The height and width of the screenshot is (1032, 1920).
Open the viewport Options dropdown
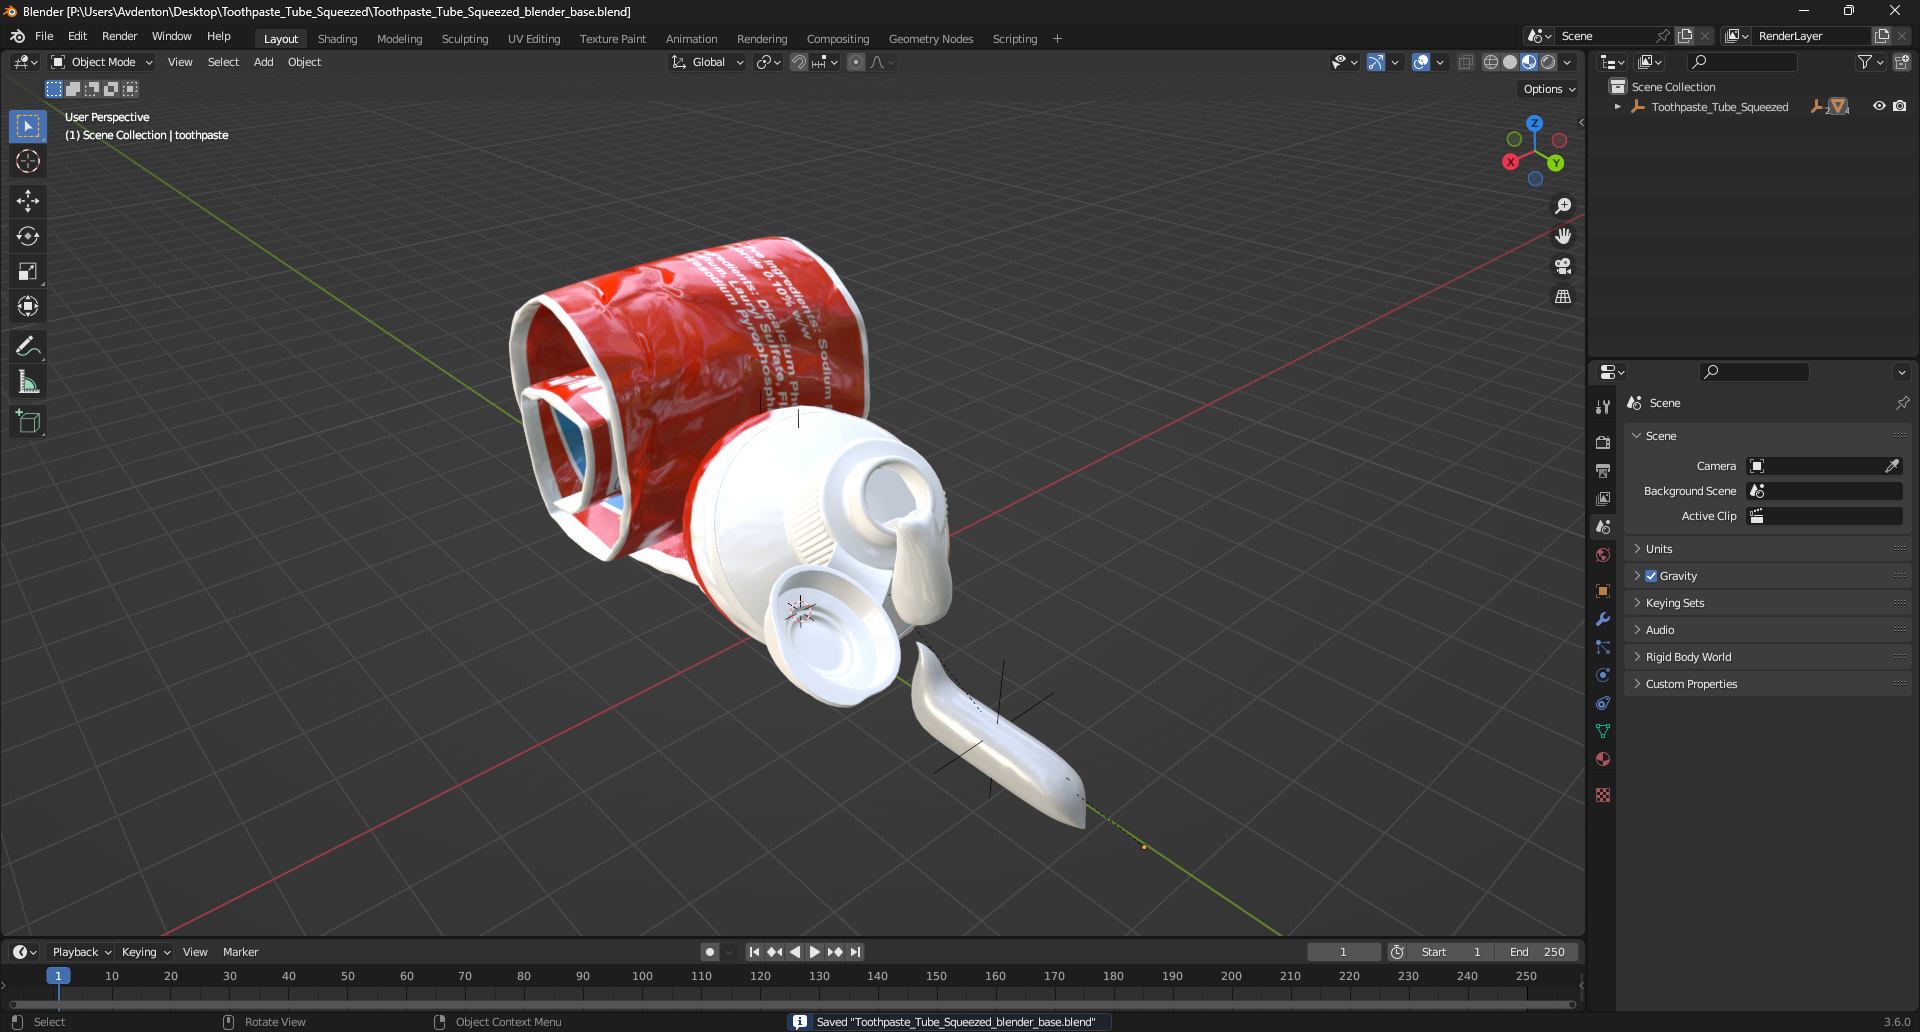[x=1549, y=89]
